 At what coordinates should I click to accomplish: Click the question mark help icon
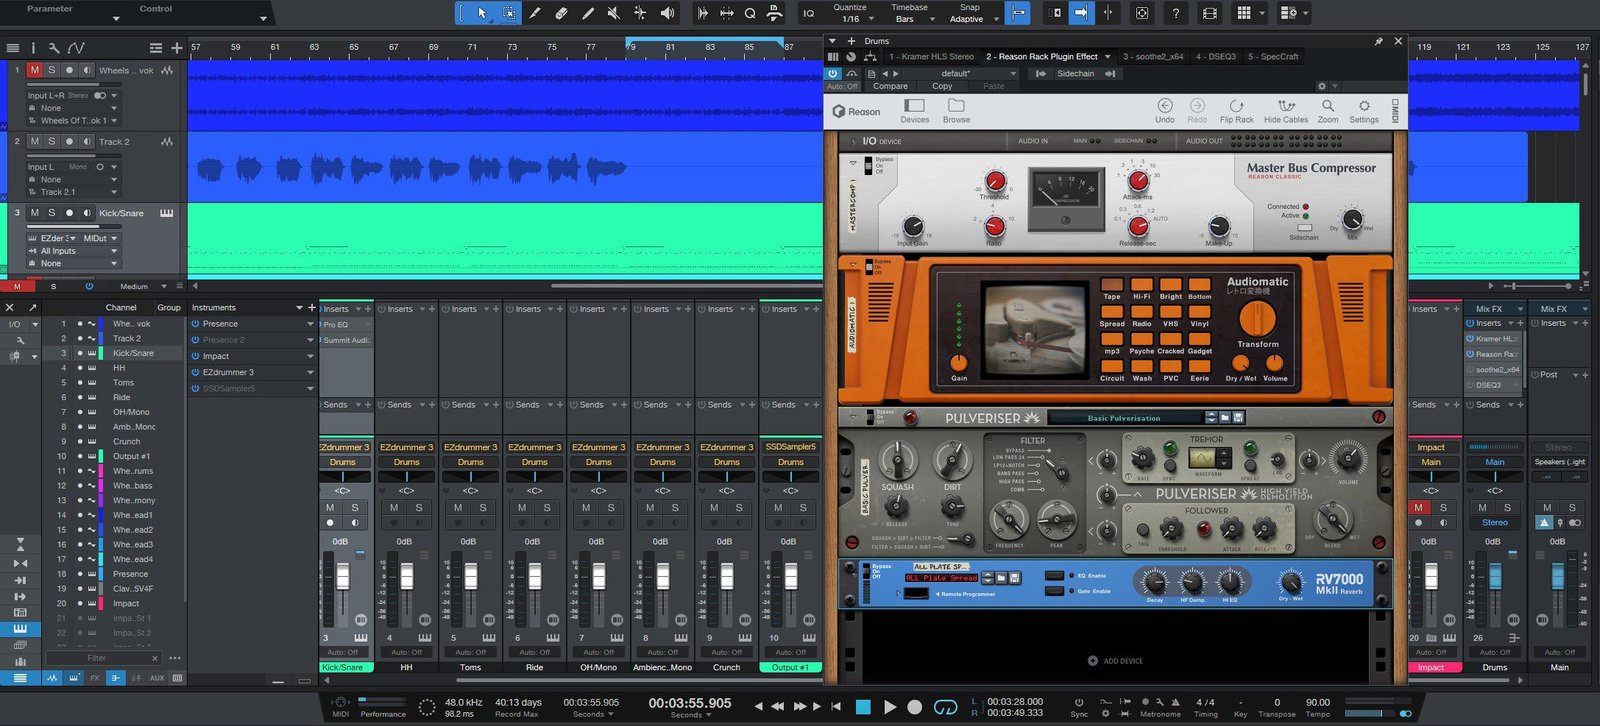(x=1176, y=13)
